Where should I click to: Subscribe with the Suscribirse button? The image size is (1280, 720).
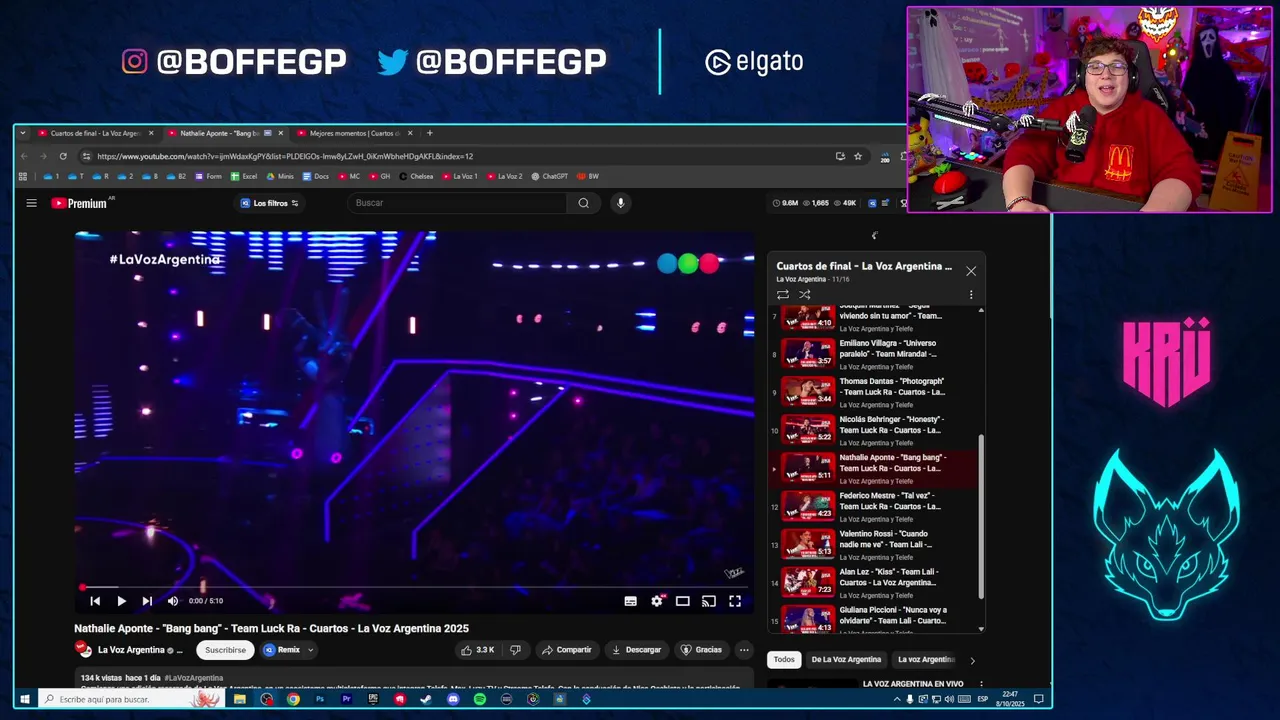tap(225, 650)
